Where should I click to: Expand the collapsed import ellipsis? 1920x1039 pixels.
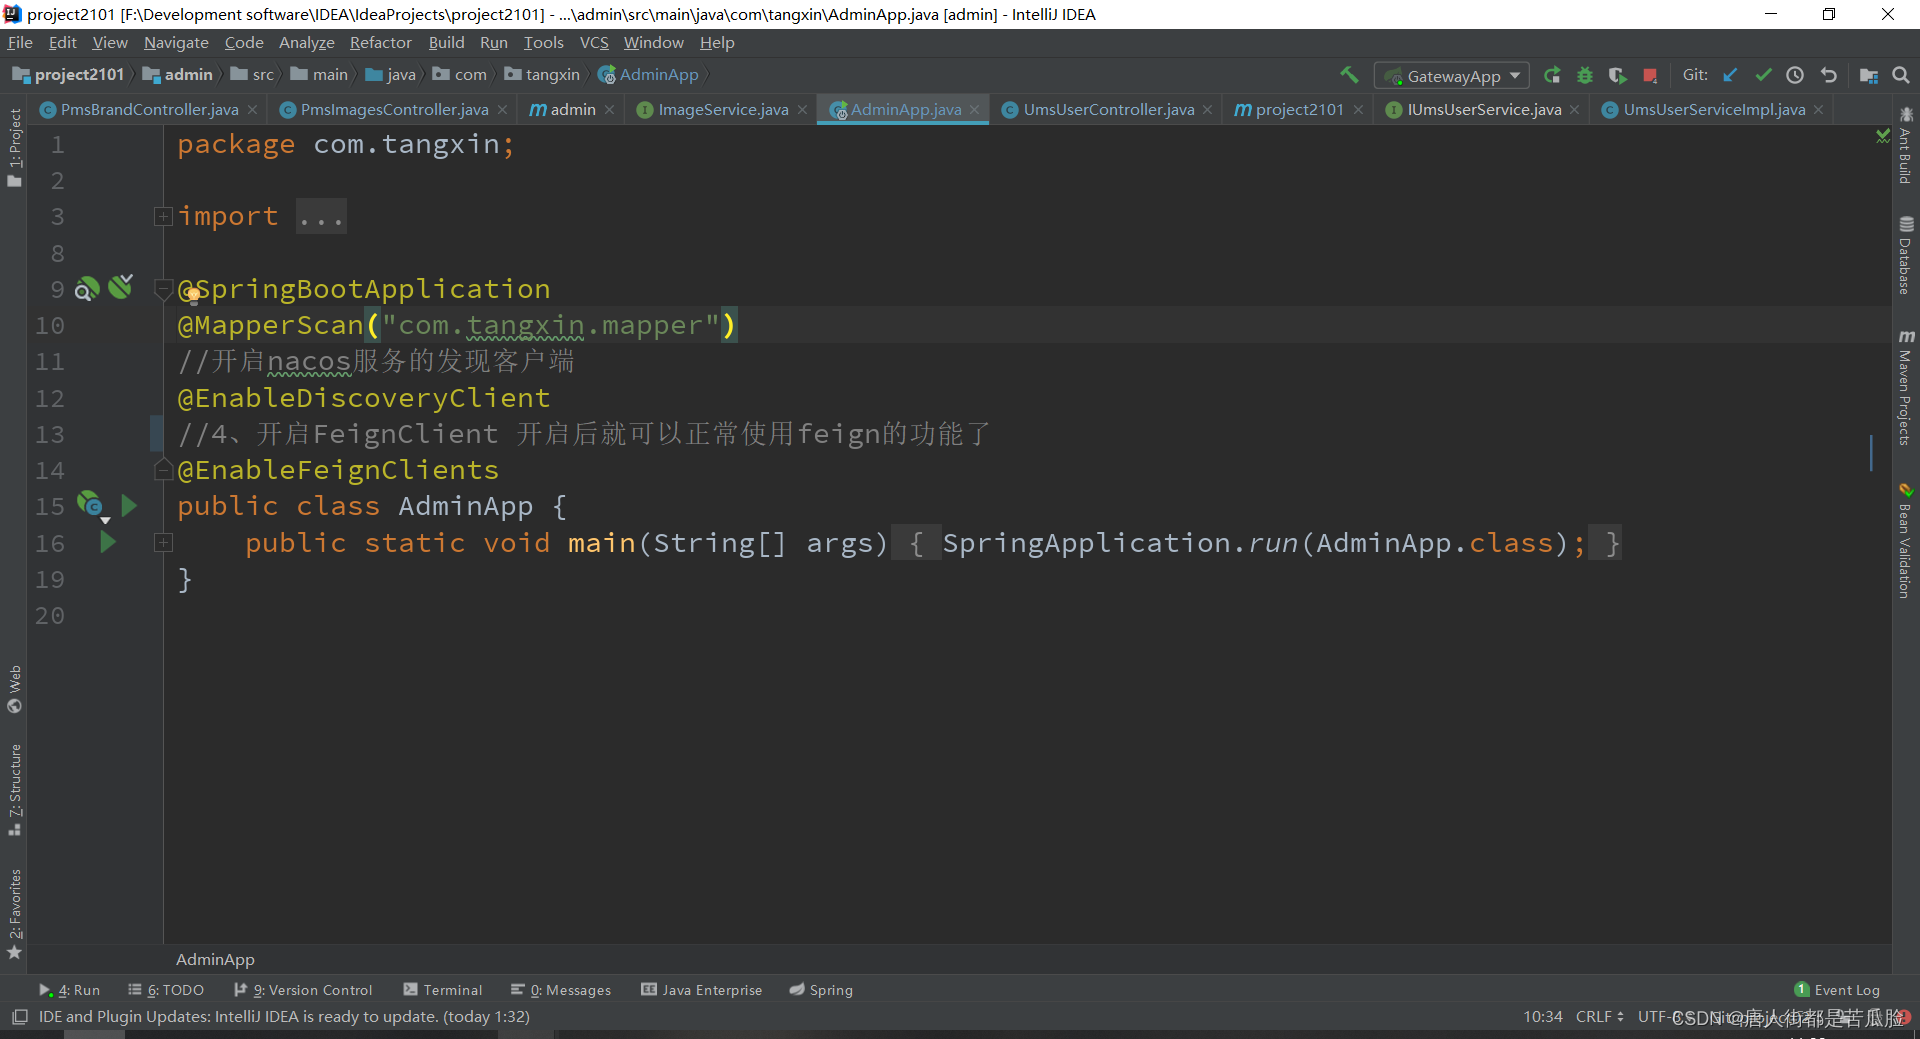[x=321, y=217]
